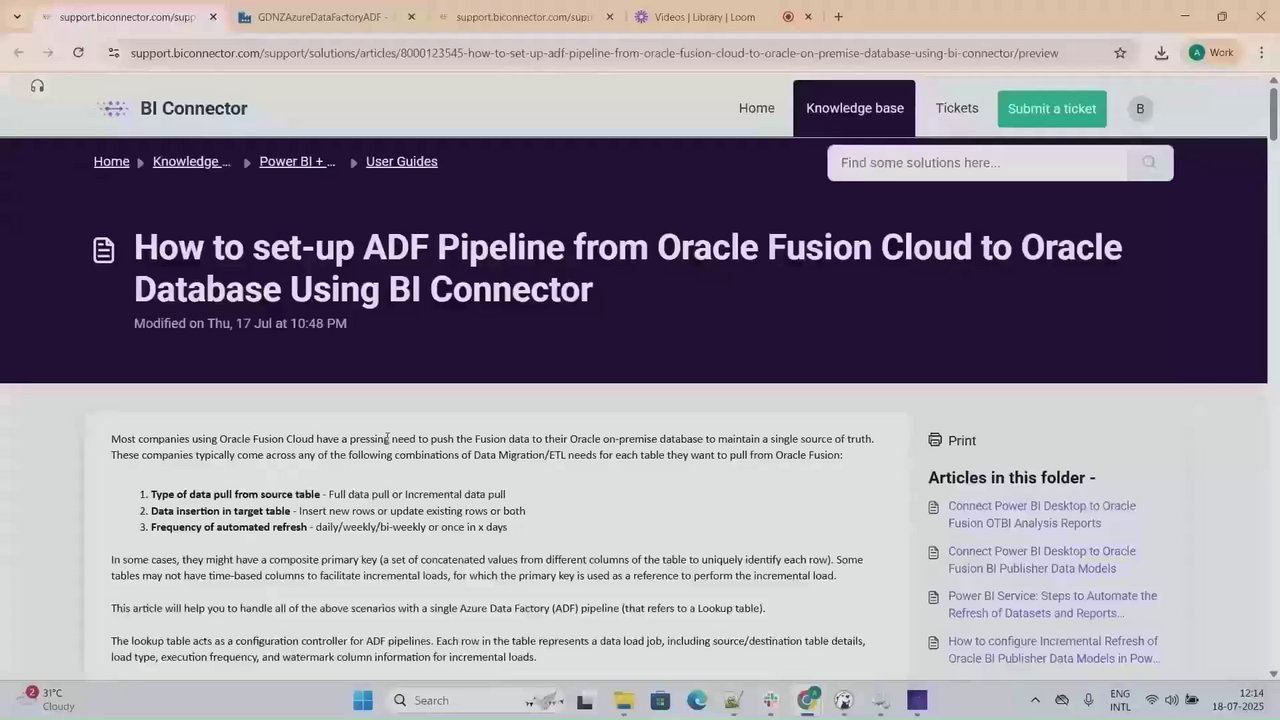This screenshot has height=720, width=1280.
Task: Click the ENG INTL language indicator
Action: tap(1120, 700)
